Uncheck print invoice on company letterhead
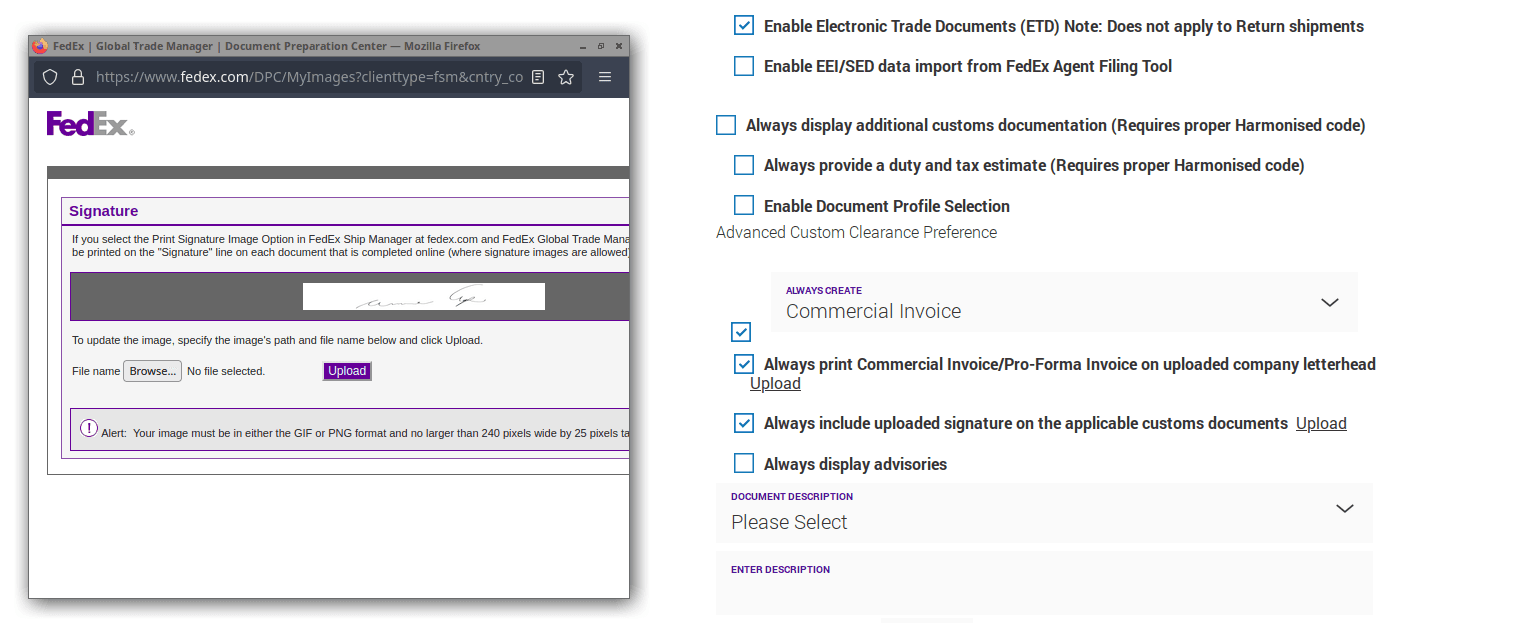Viewport: 1514px width, 623px height. (744, 364)
